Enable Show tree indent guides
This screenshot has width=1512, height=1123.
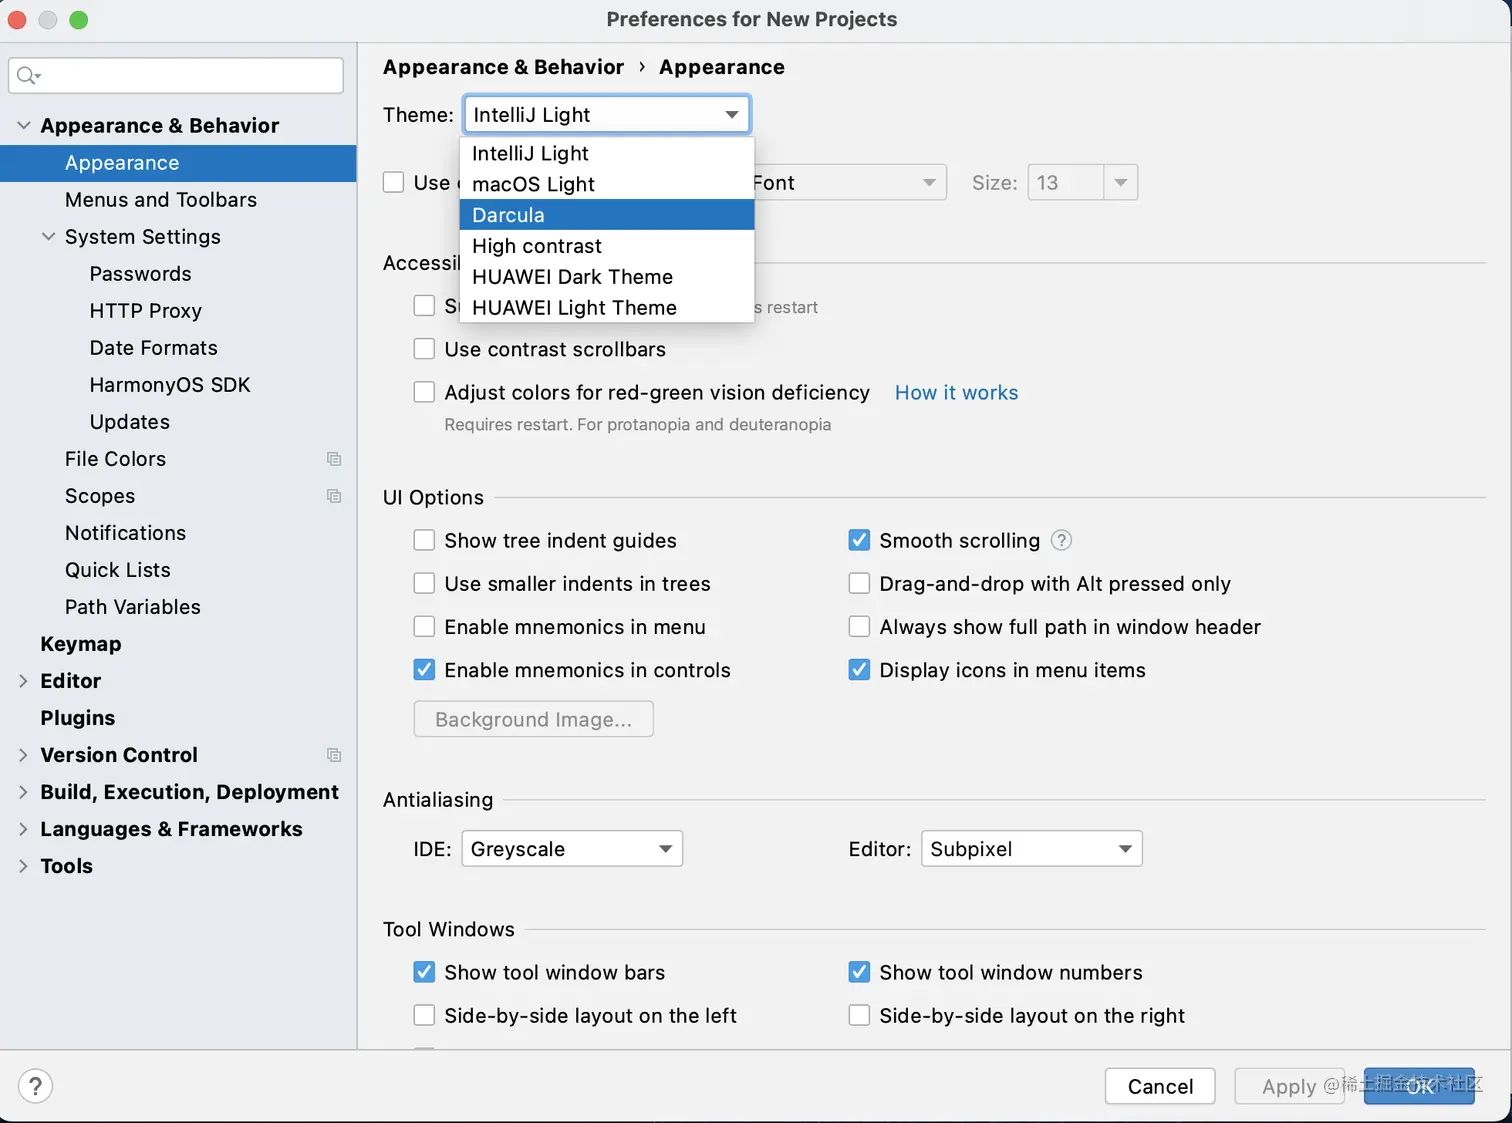coord(424,540)
